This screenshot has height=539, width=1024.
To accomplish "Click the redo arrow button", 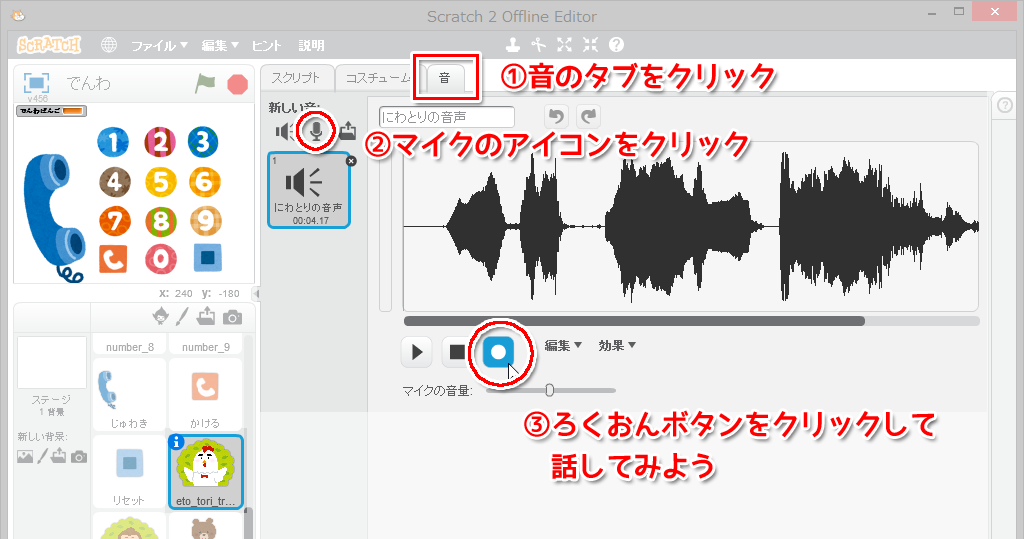I will click(588, 116).
